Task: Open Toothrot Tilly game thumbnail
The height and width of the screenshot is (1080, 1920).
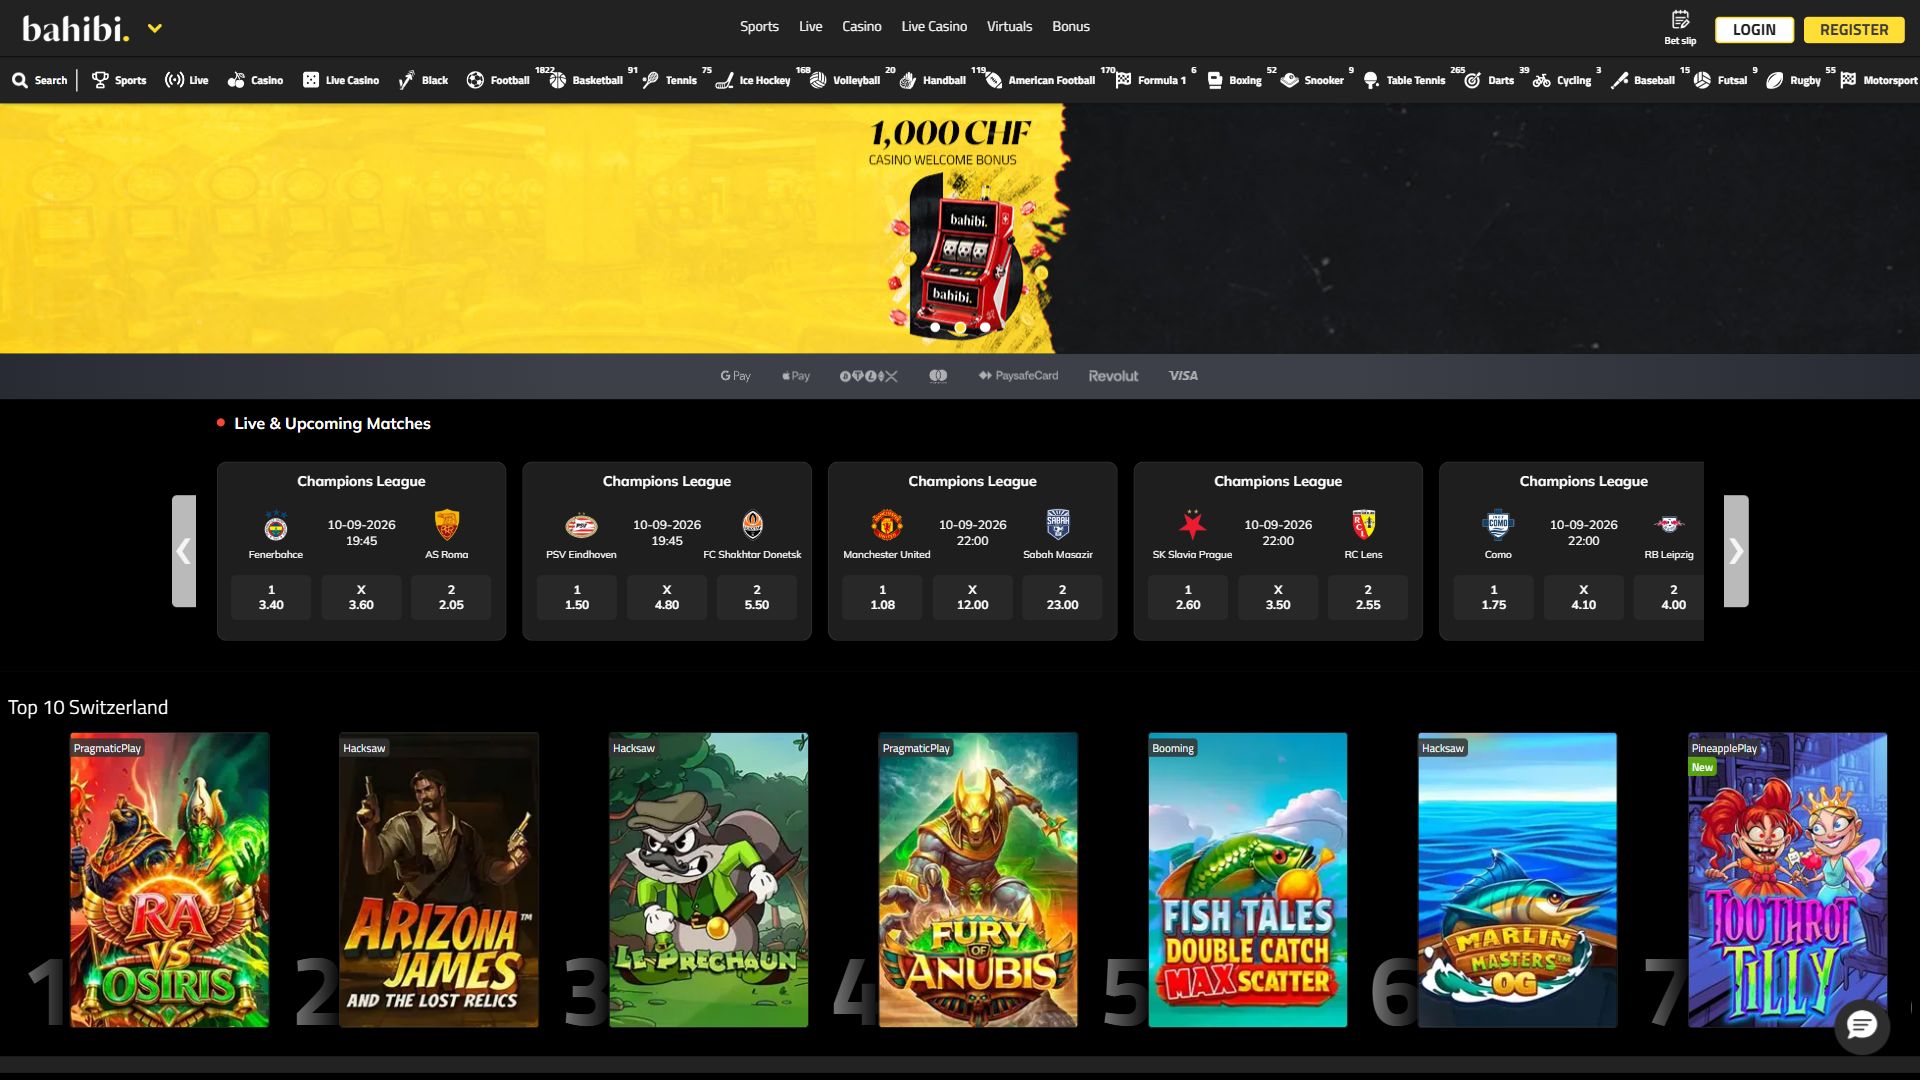Action: (x=1787, y=880)
